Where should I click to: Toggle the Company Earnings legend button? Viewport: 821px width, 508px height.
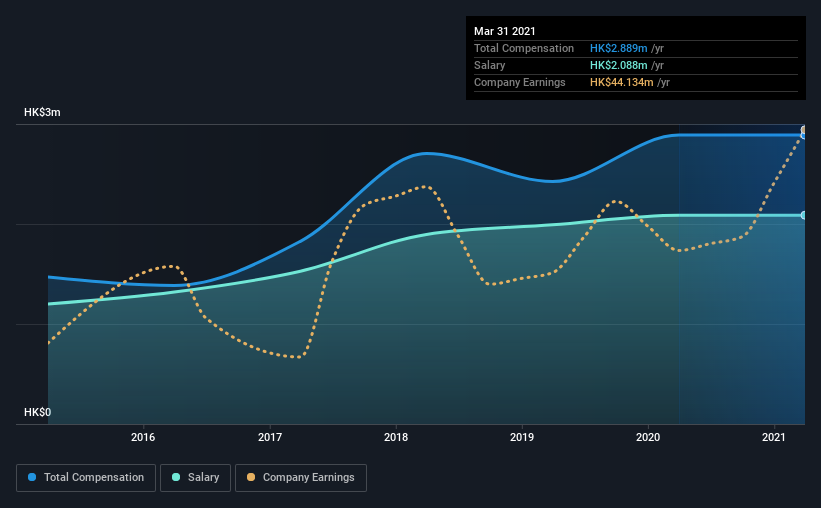(301, 478)
